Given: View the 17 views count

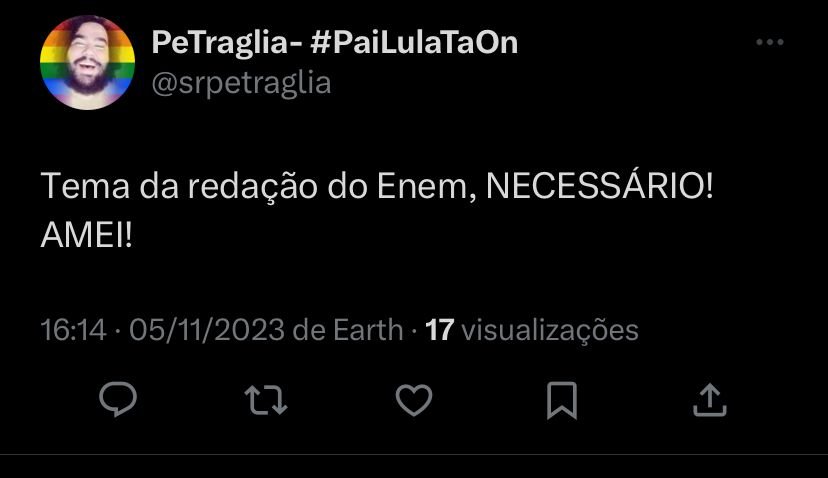Looking at the screenshot, I should pyautogui.click(x=439, y=330).
